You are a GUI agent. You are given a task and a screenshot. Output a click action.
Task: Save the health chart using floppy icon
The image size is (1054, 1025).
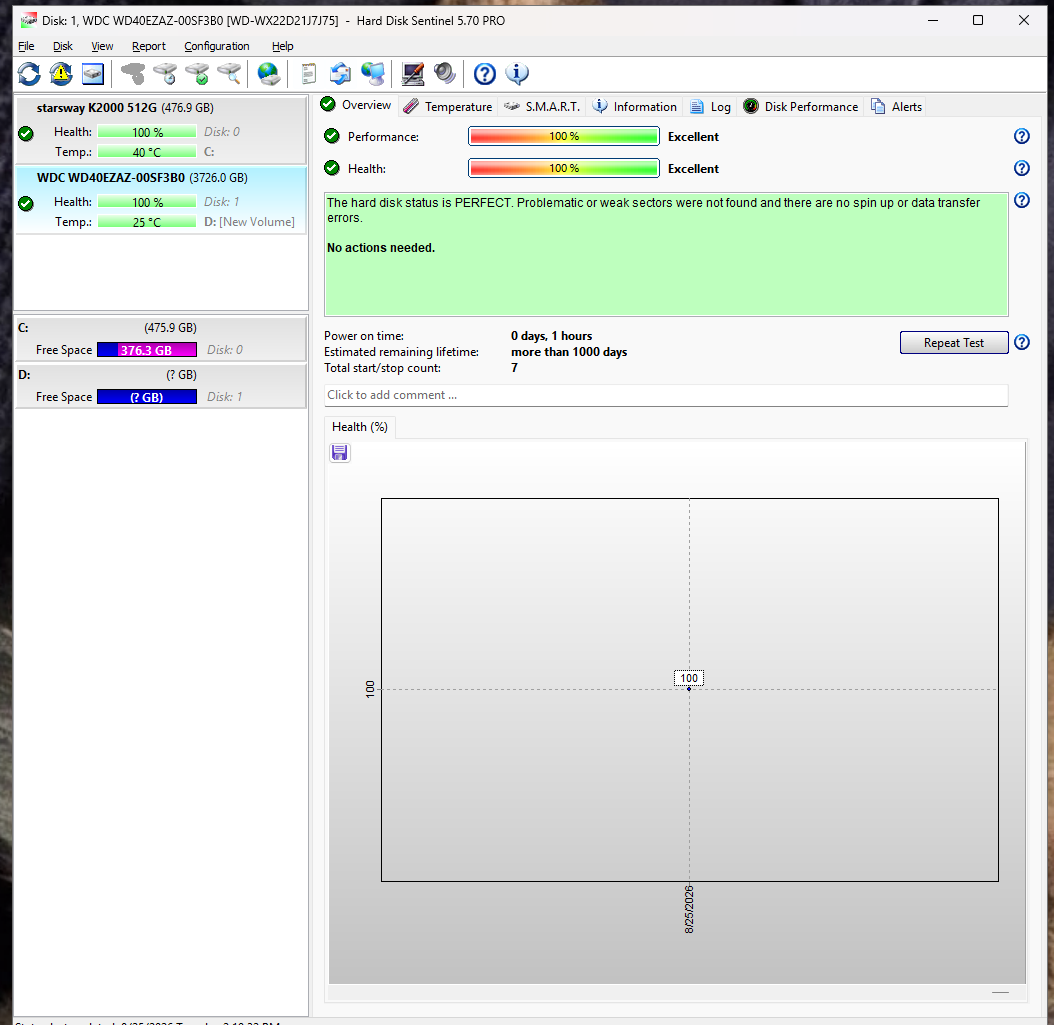click(x=340, y=453)
